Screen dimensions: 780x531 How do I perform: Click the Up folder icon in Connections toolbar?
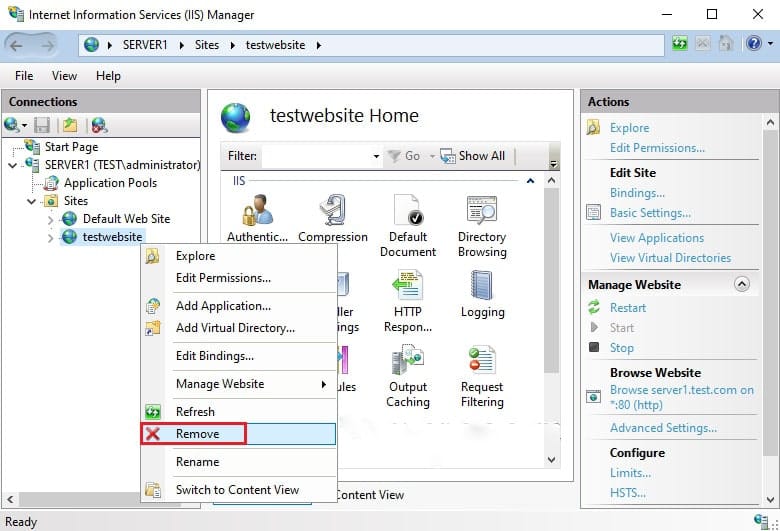(x=70, y=125)
